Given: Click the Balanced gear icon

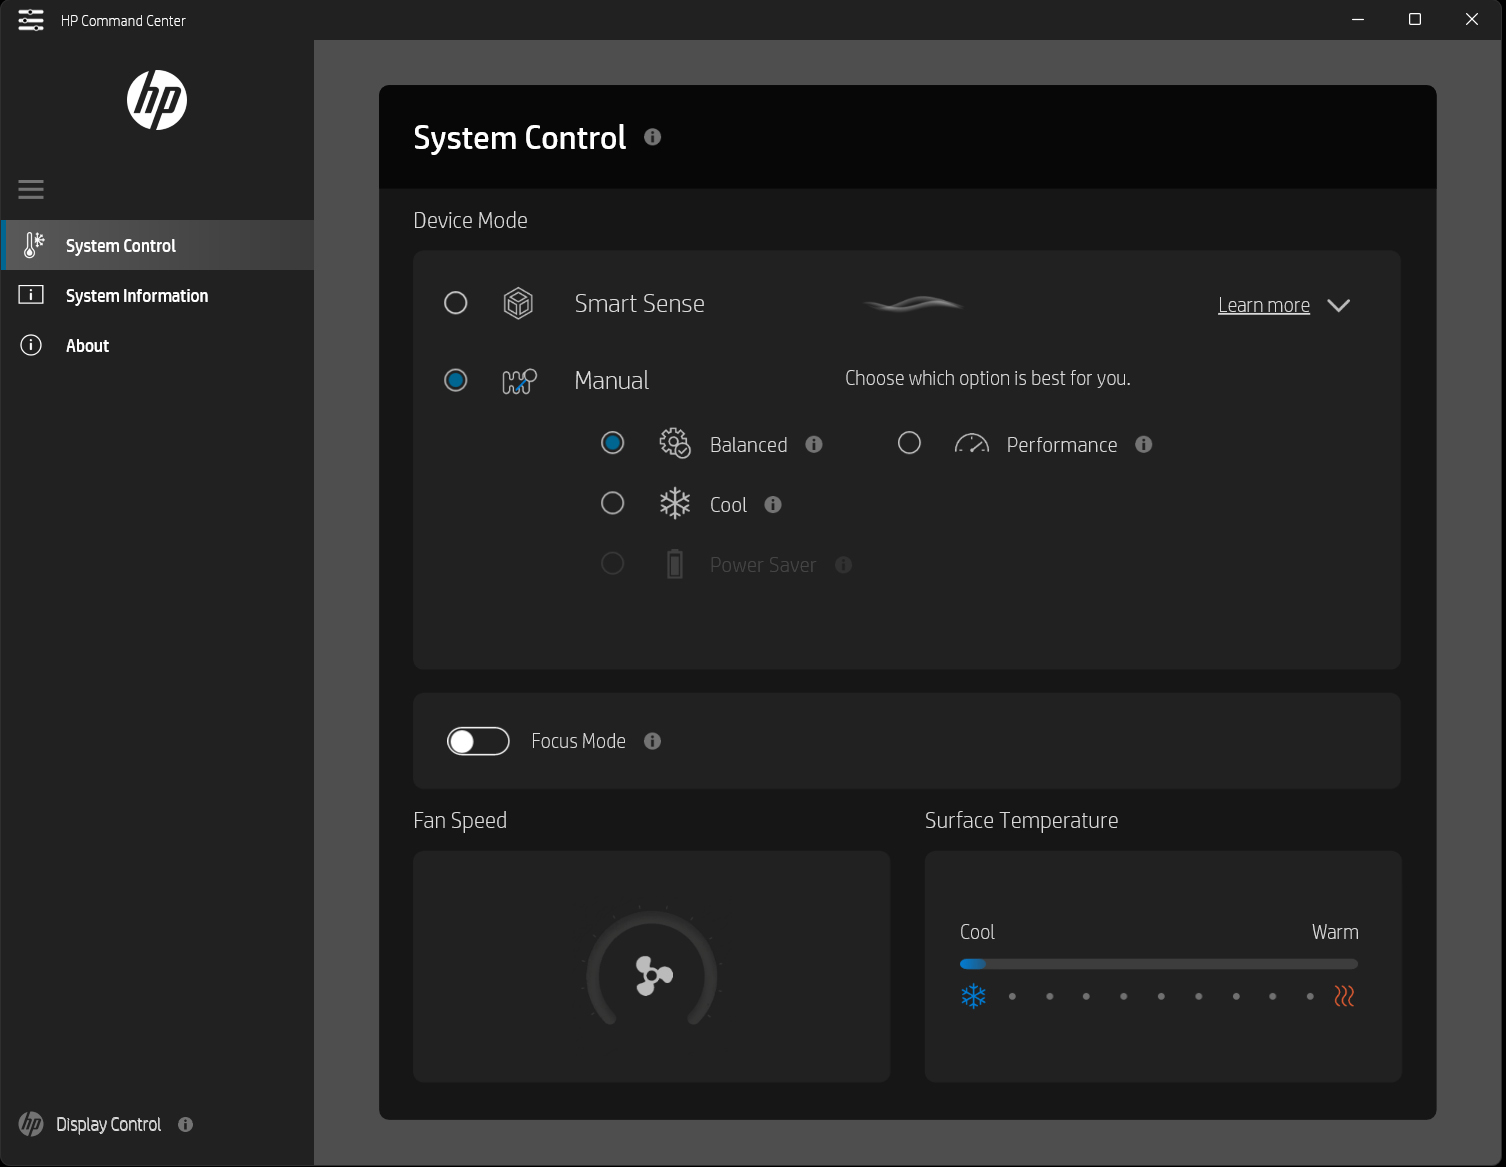Looking at the screenshot, I should click(x=675, y=443).
